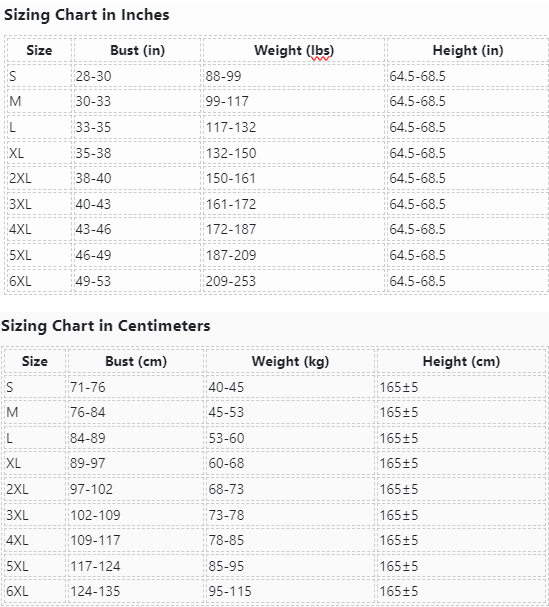Select the 99-117 weight cell
Image resolution: width=549 pixels, height=607 pixels.
pos(294,101)
